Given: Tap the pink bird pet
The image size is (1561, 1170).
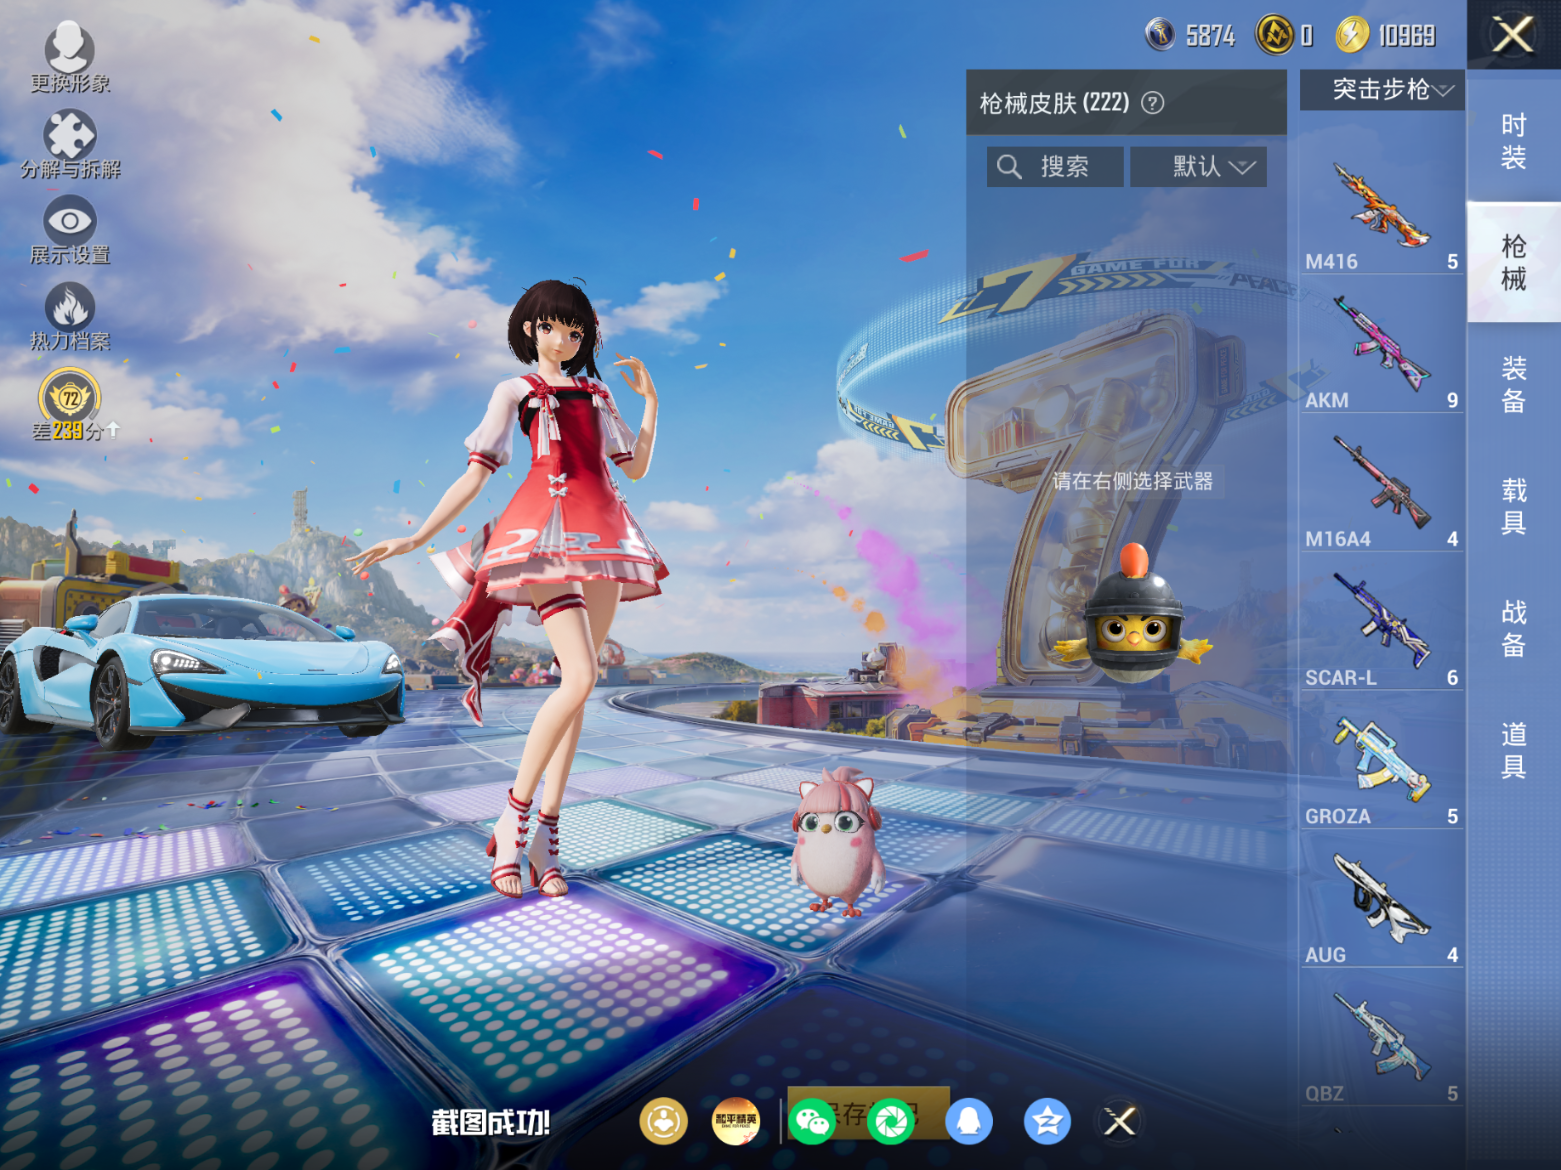Looking at the screenshot, I should 838,842.
